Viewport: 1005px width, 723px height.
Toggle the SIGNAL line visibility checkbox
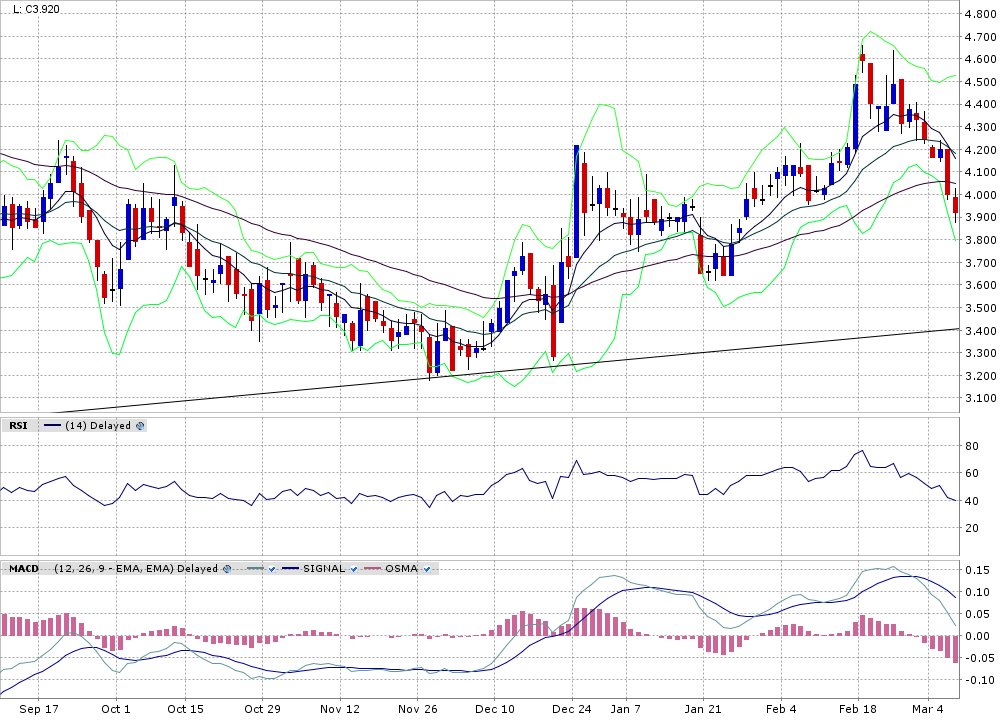coord(354,569)
